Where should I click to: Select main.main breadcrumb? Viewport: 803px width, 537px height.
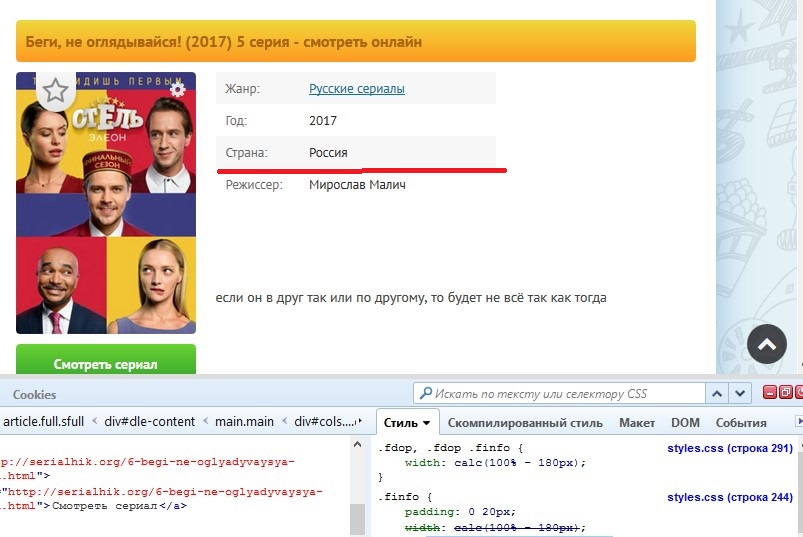[244, 421]
